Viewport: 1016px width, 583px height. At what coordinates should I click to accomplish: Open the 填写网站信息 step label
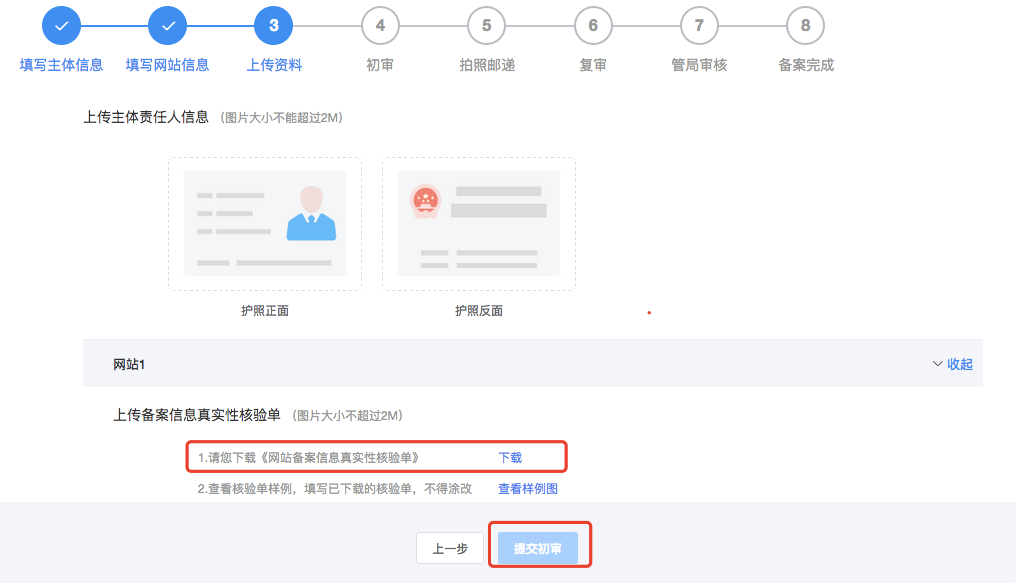tap(167, 65)
